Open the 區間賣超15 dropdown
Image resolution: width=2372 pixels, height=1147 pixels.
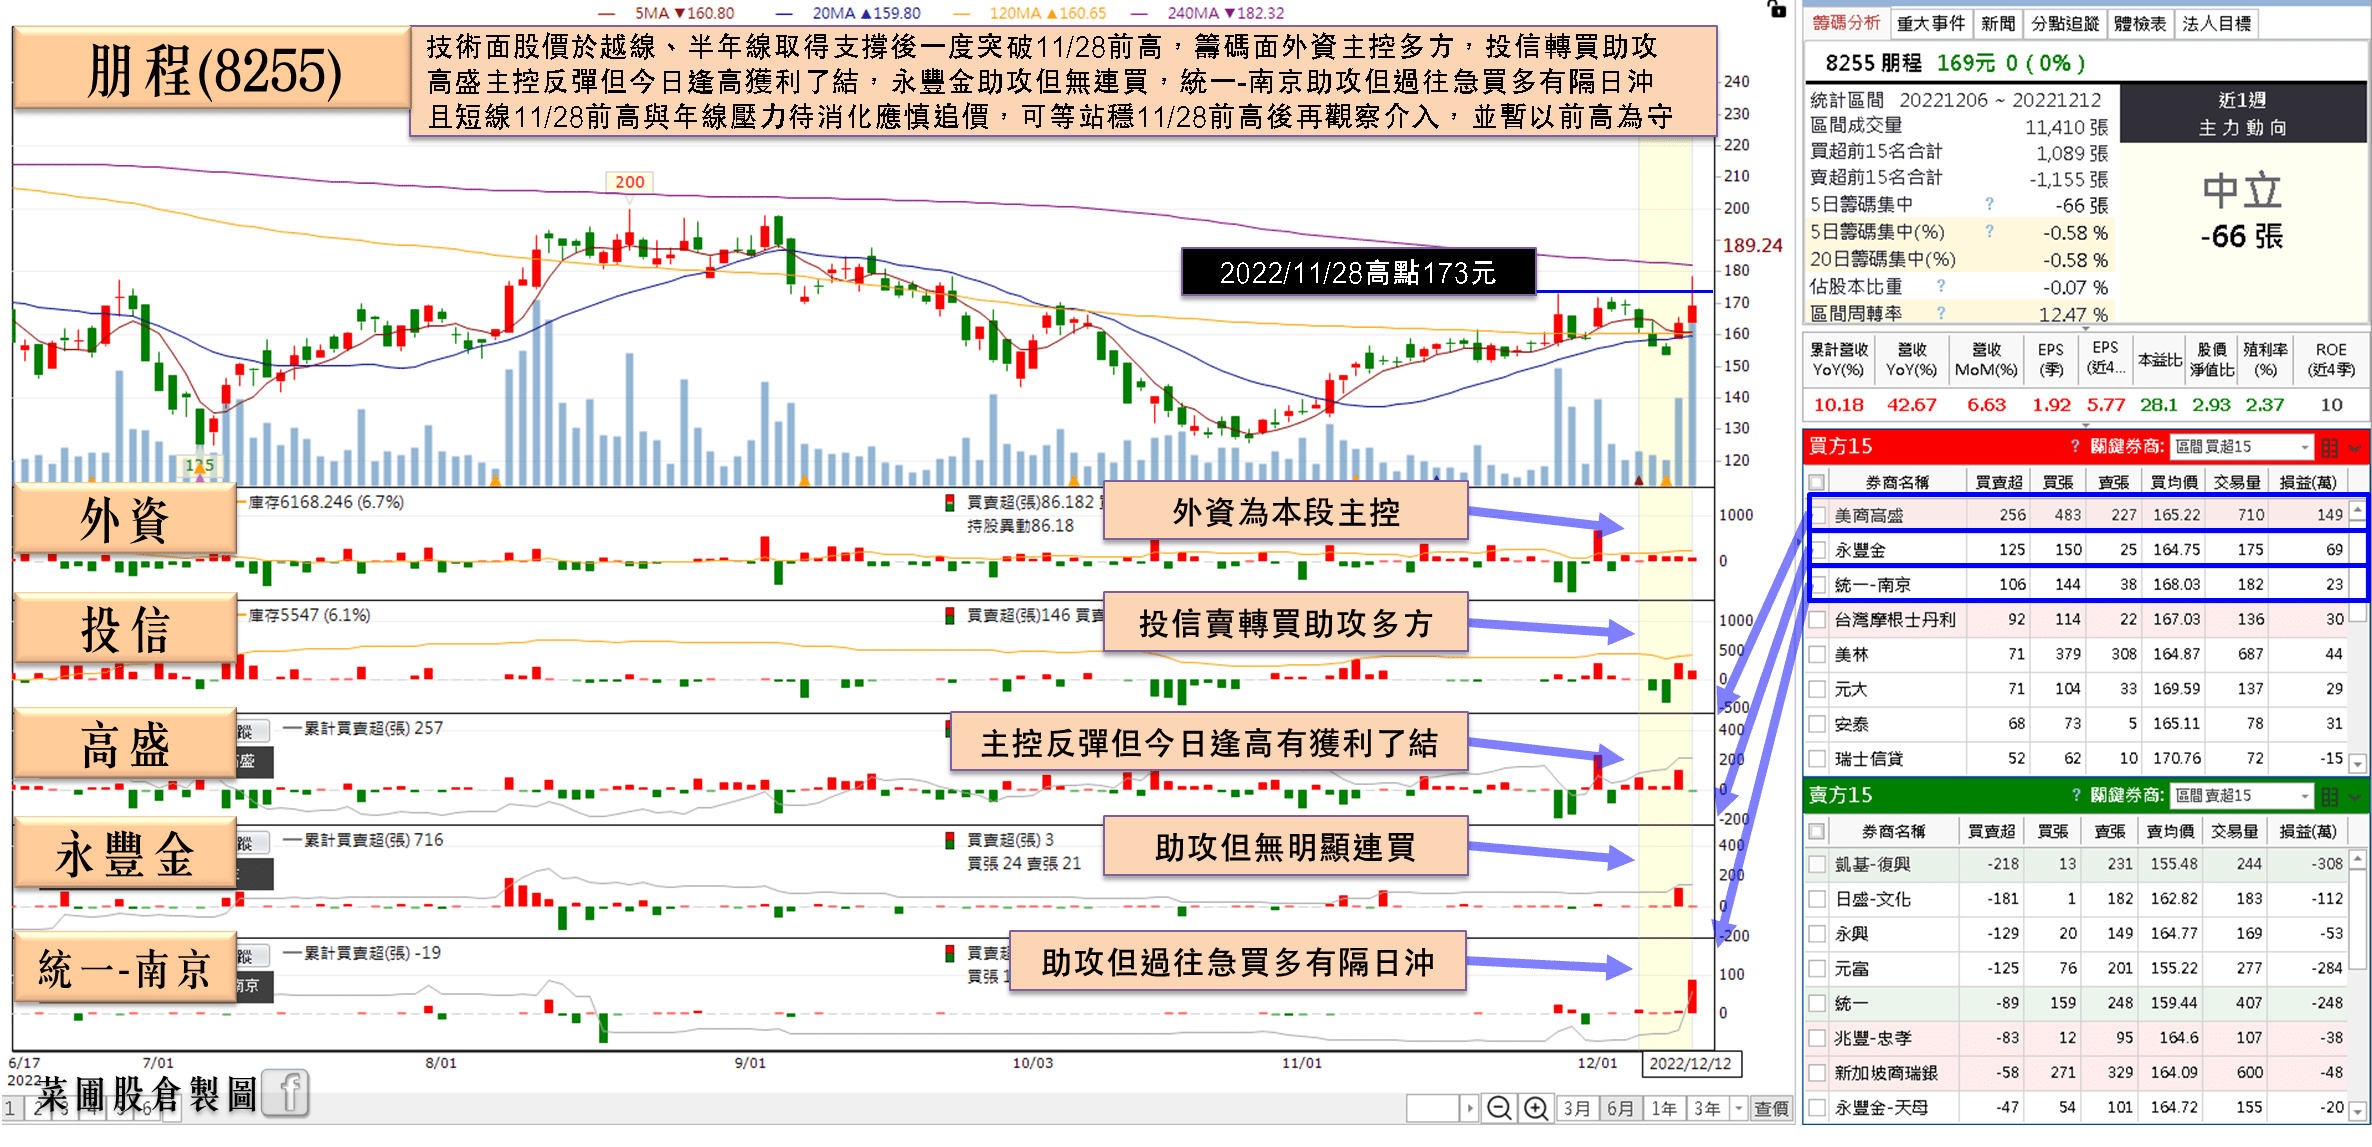point(2242,796)
